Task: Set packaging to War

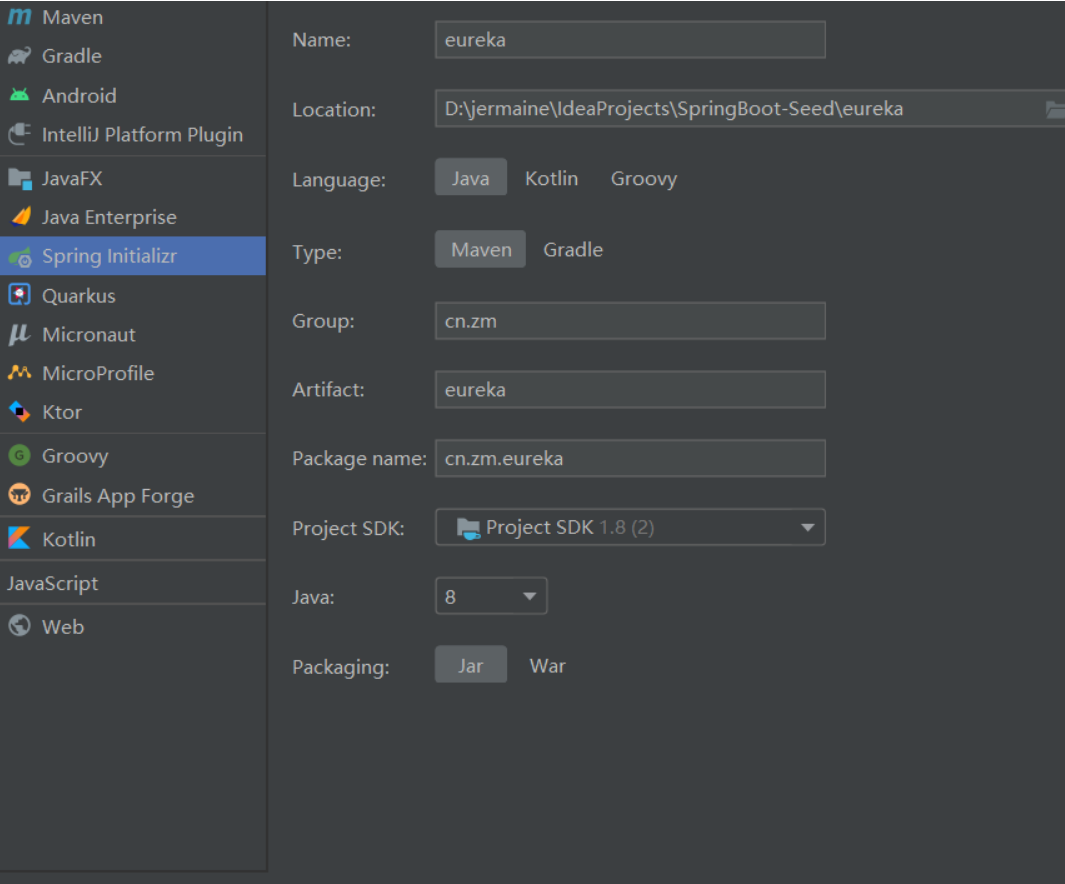Action: (x=547, y=665)
